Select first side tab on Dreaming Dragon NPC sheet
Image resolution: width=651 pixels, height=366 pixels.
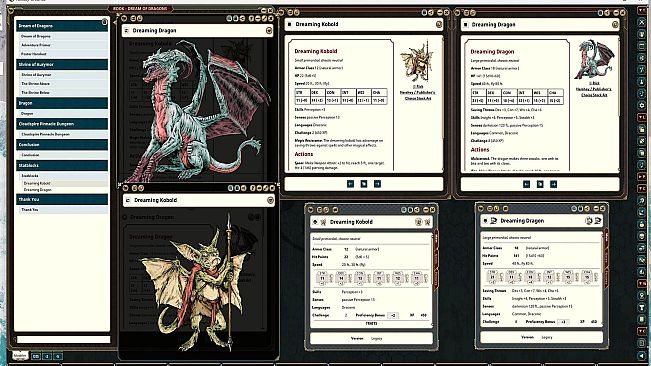607,237
